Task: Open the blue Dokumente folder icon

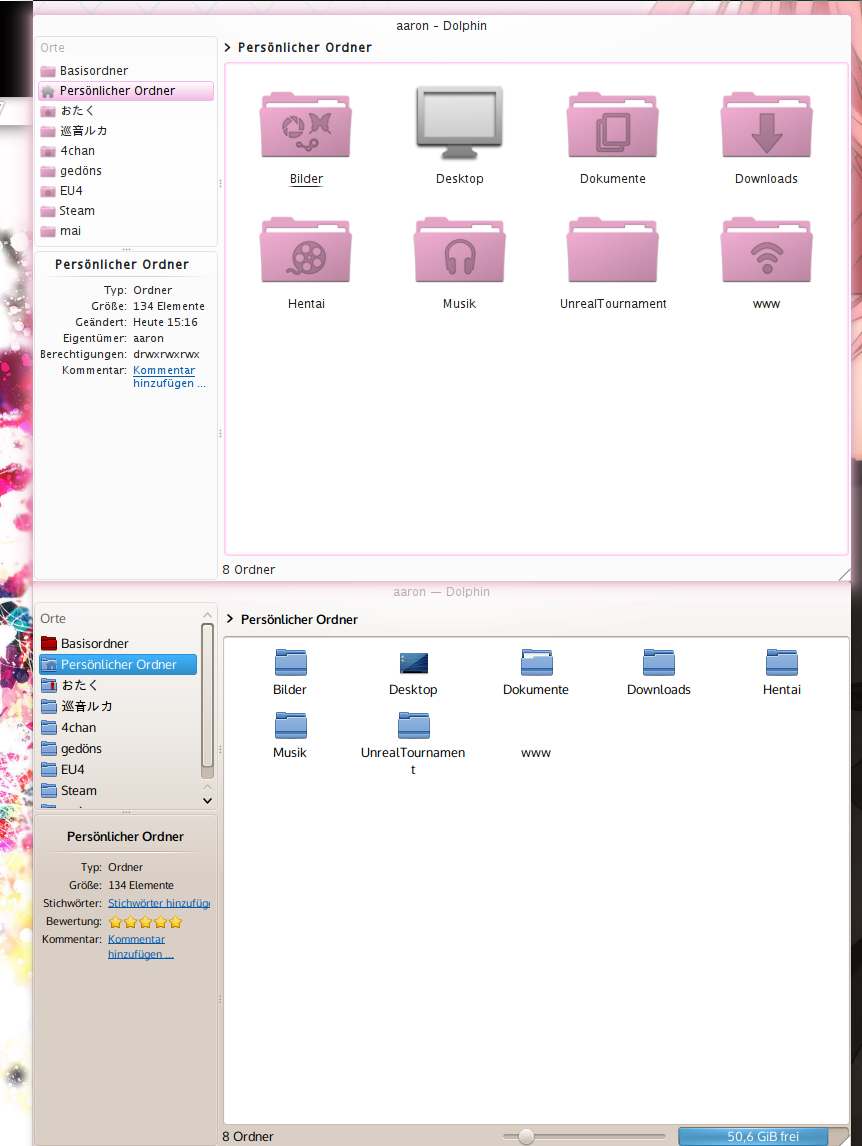Action: [x=536, y=662]
